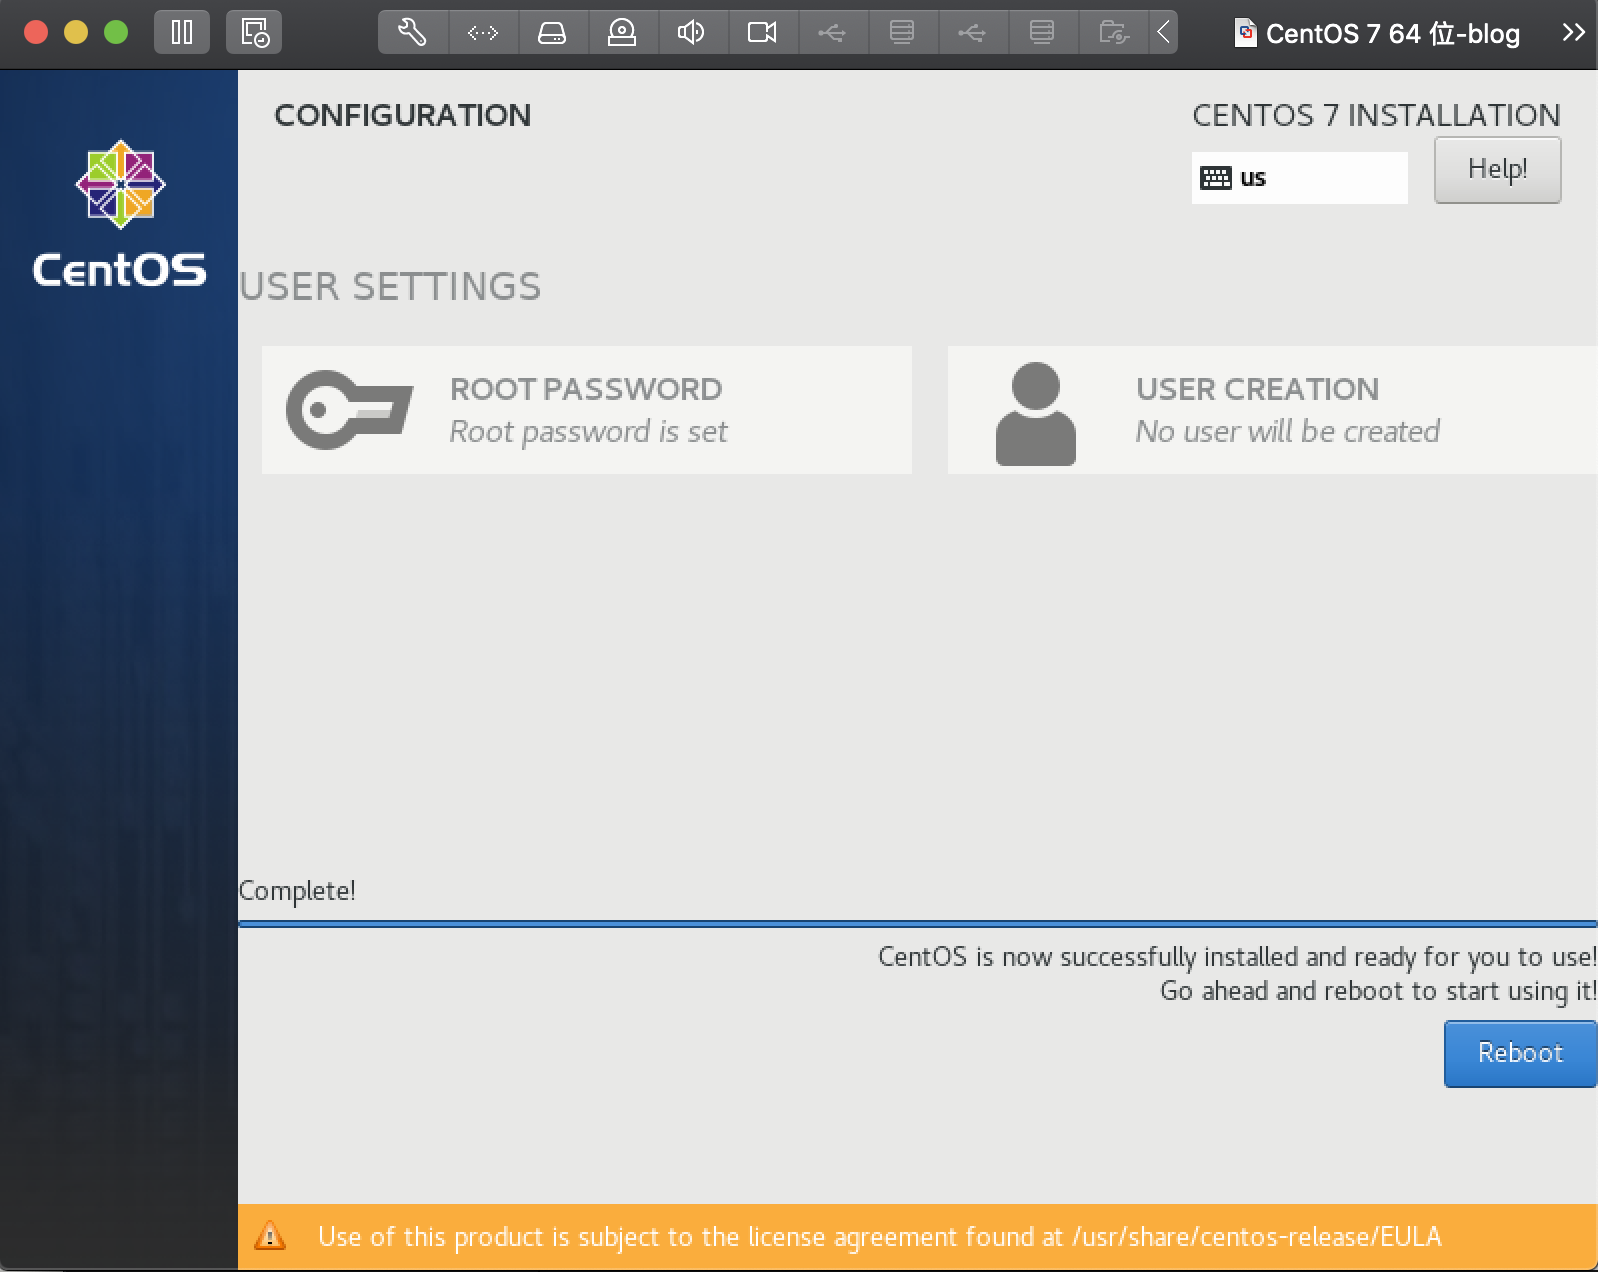The width and height of the screenshot is (1598, 1272).
Task: Expand the toolbar overflow double chevron
Action: [x=1573, y=33]
